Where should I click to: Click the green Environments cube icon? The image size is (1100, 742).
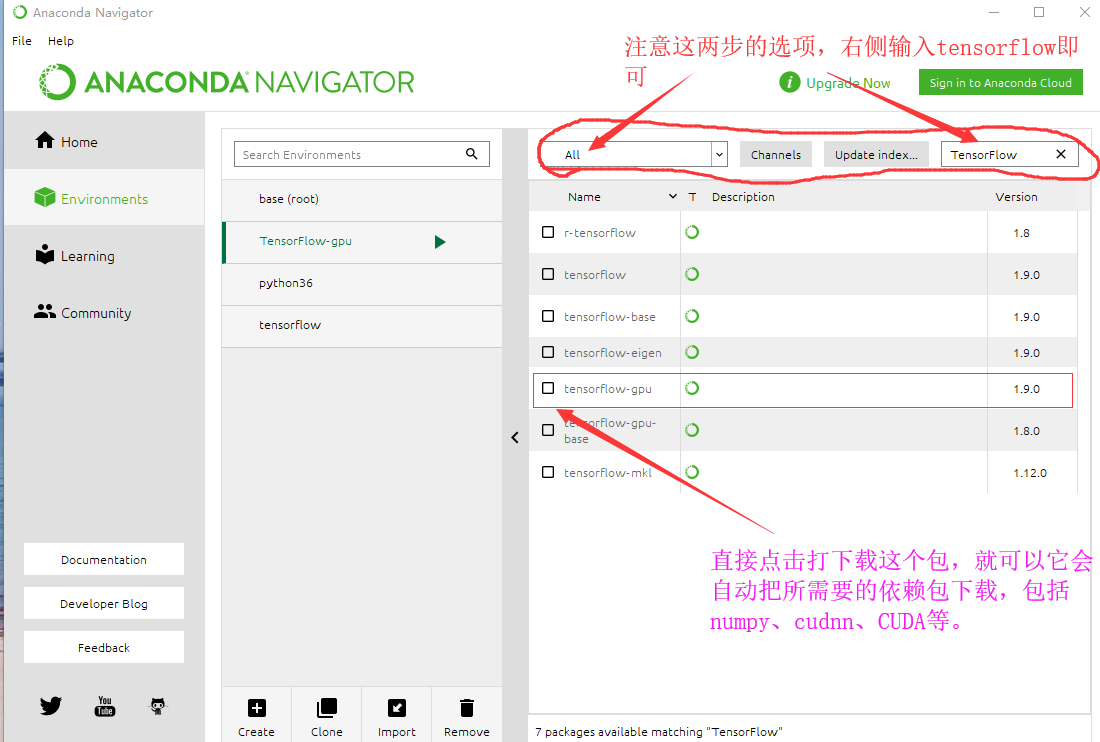click(45, 198)
